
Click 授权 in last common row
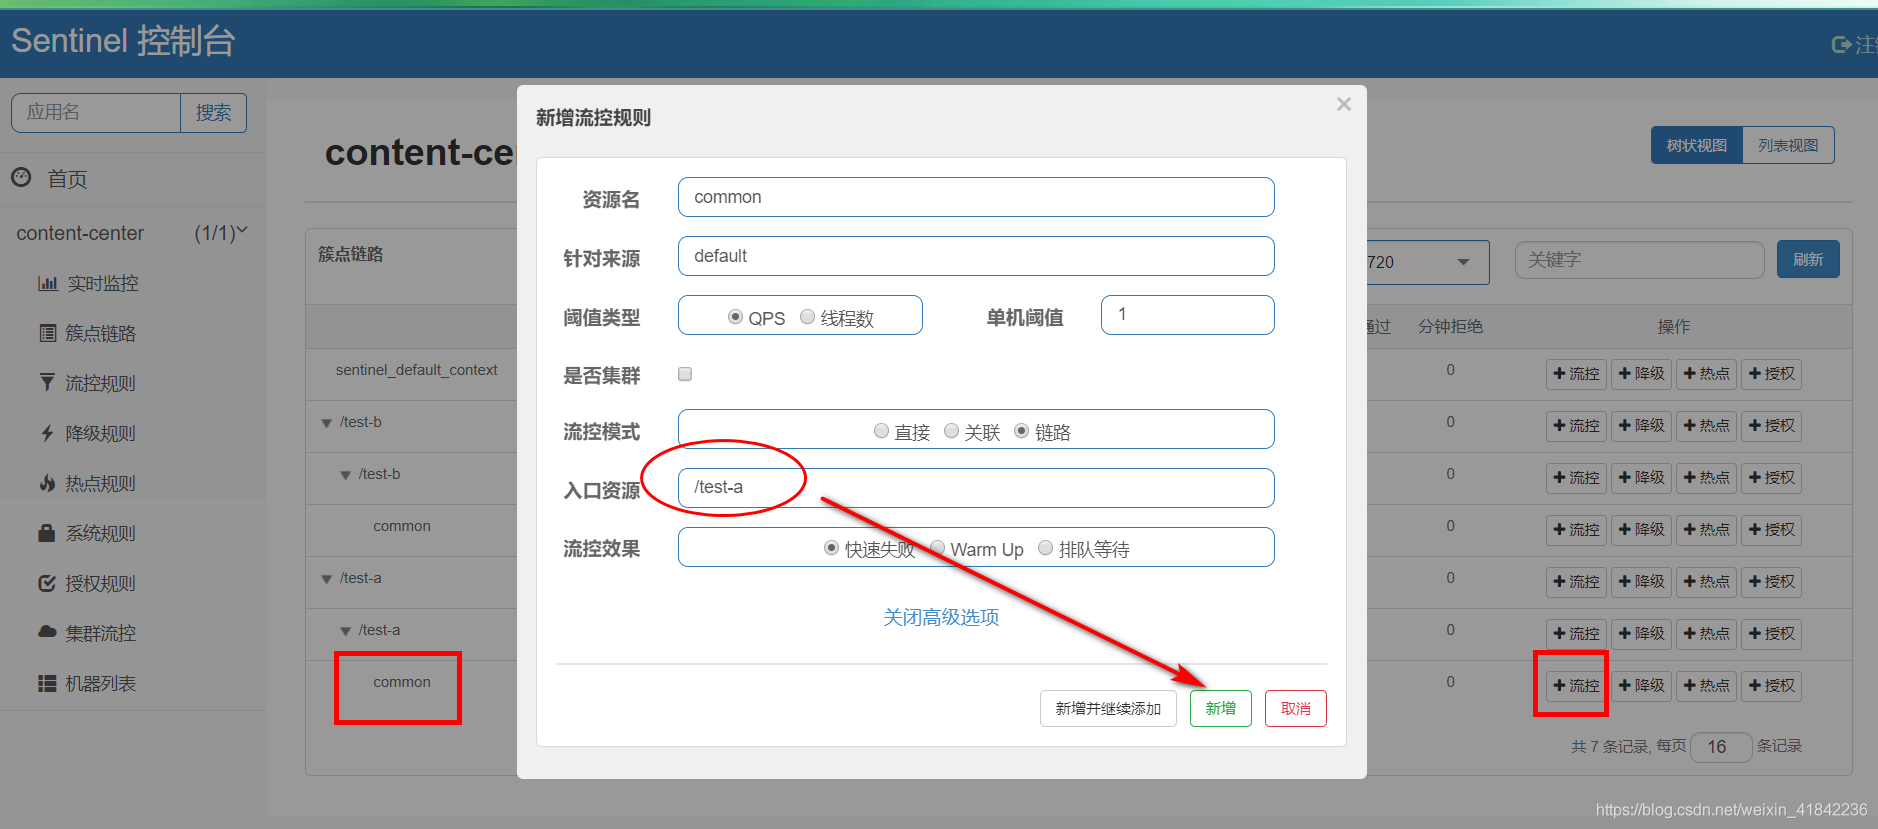1772,686
